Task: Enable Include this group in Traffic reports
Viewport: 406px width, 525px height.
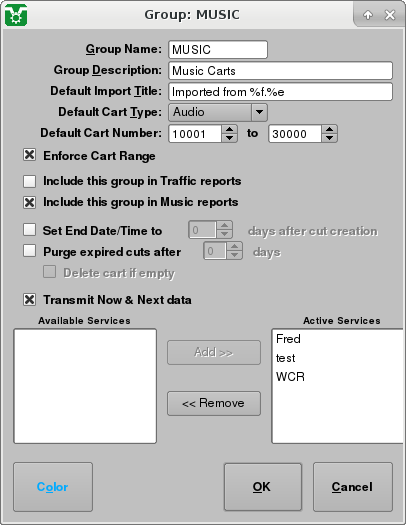Action: point(29,181)
